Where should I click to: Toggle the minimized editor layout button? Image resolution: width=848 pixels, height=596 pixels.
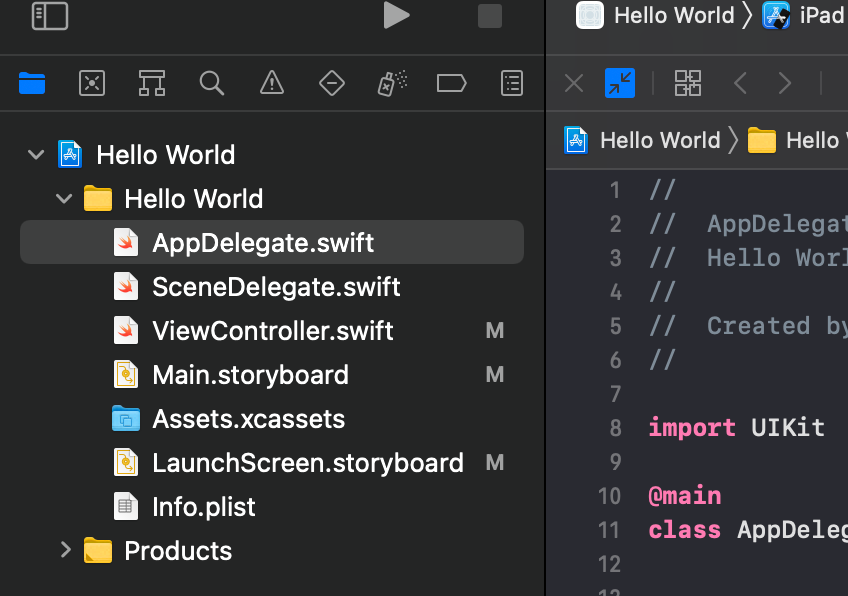click(619, 83)
